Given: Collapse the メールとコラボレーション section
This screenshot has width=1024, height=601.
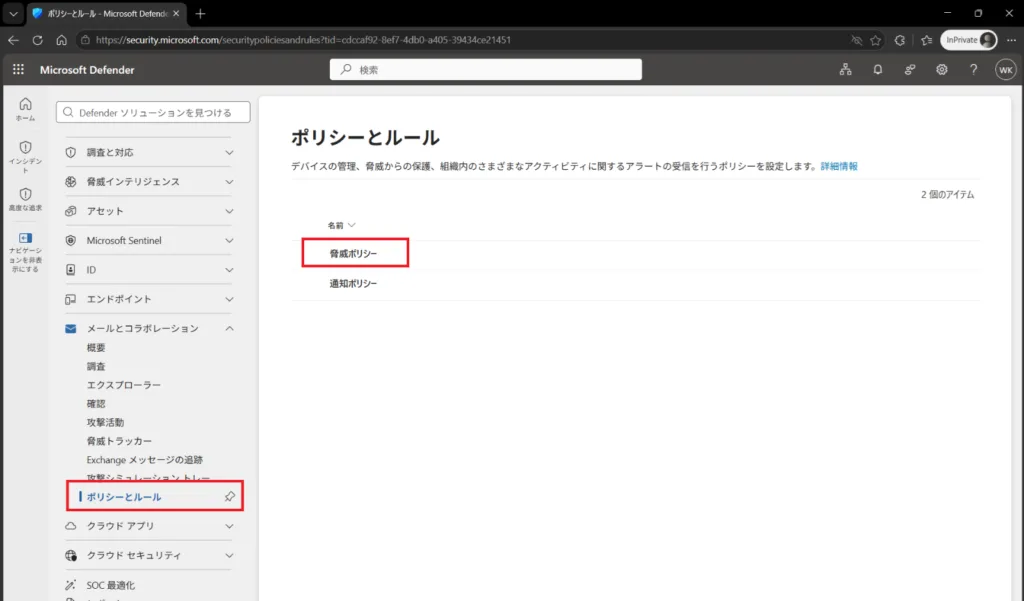Looking at the screenshot, I should coord(149,329).
